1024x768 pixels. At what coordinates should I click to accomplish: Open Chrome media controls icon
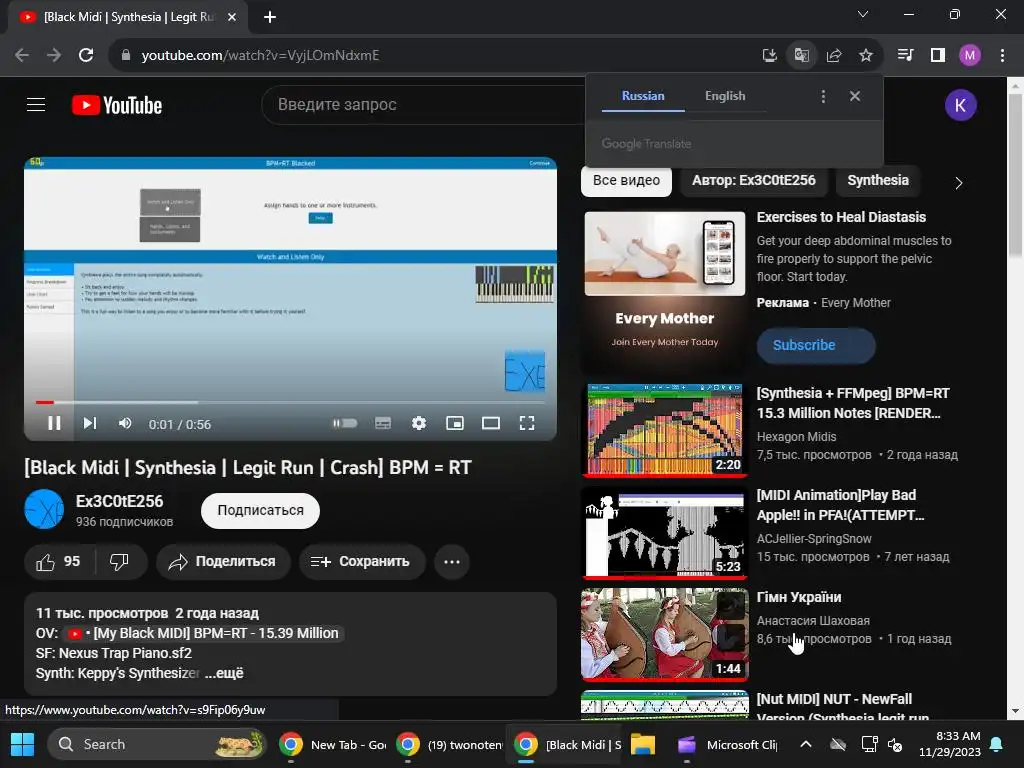[905, 56]
